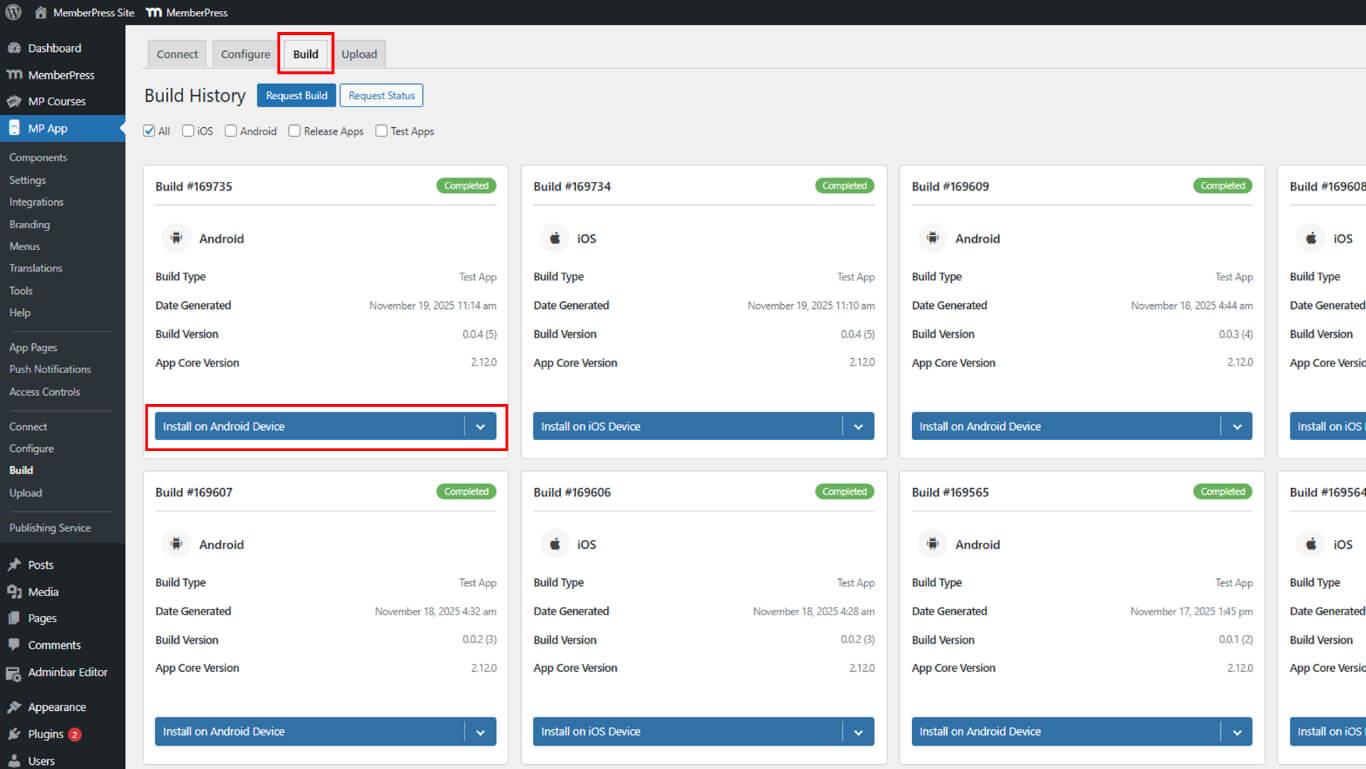1366x769 pixels.
Task: Click the Plugins icon in sidebar
Action: [x=14, y=734]
